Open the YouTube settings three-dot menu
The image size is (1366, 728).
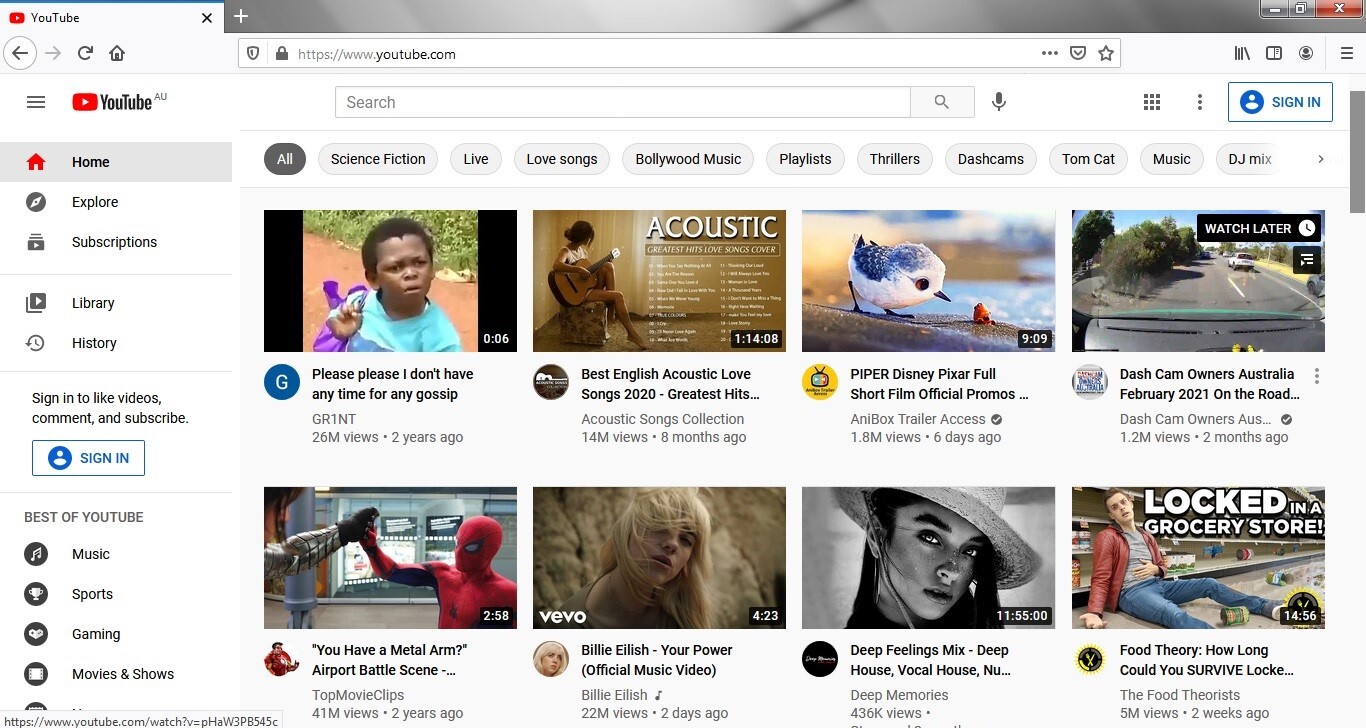coord(1200,102)
